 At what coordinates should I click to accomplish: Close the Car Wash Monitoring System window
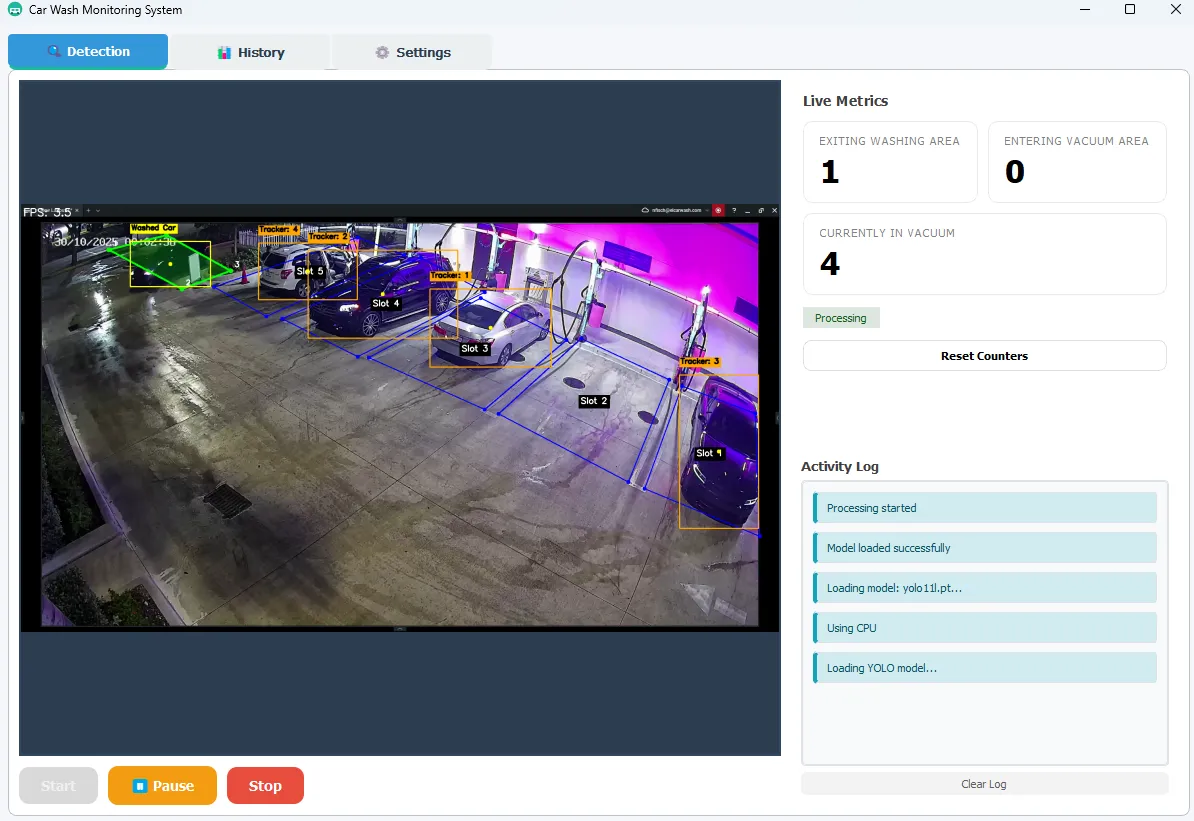pyautogui.click(x=1175, y=10)
